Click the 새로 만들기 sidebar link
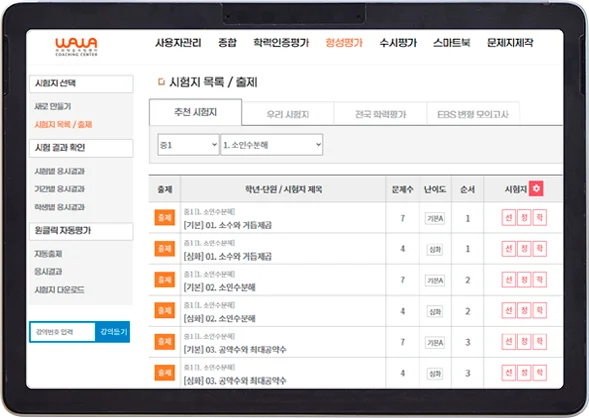 click(53, 106)
